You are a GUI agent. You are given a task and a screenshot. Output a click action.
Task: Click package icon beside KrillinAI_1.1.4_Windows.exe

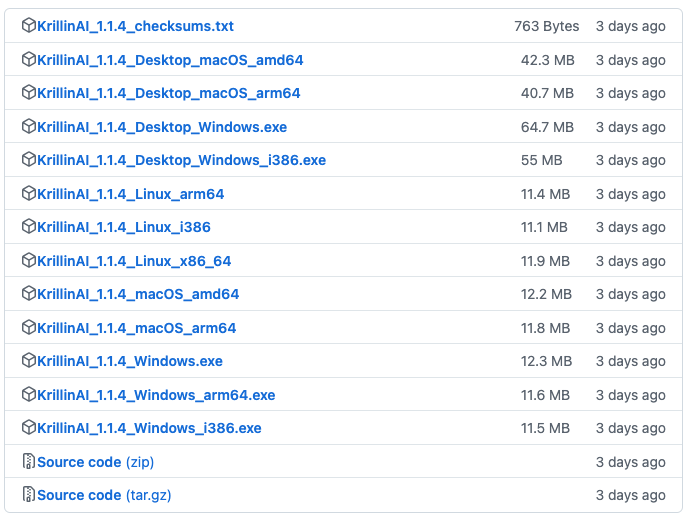29,360
